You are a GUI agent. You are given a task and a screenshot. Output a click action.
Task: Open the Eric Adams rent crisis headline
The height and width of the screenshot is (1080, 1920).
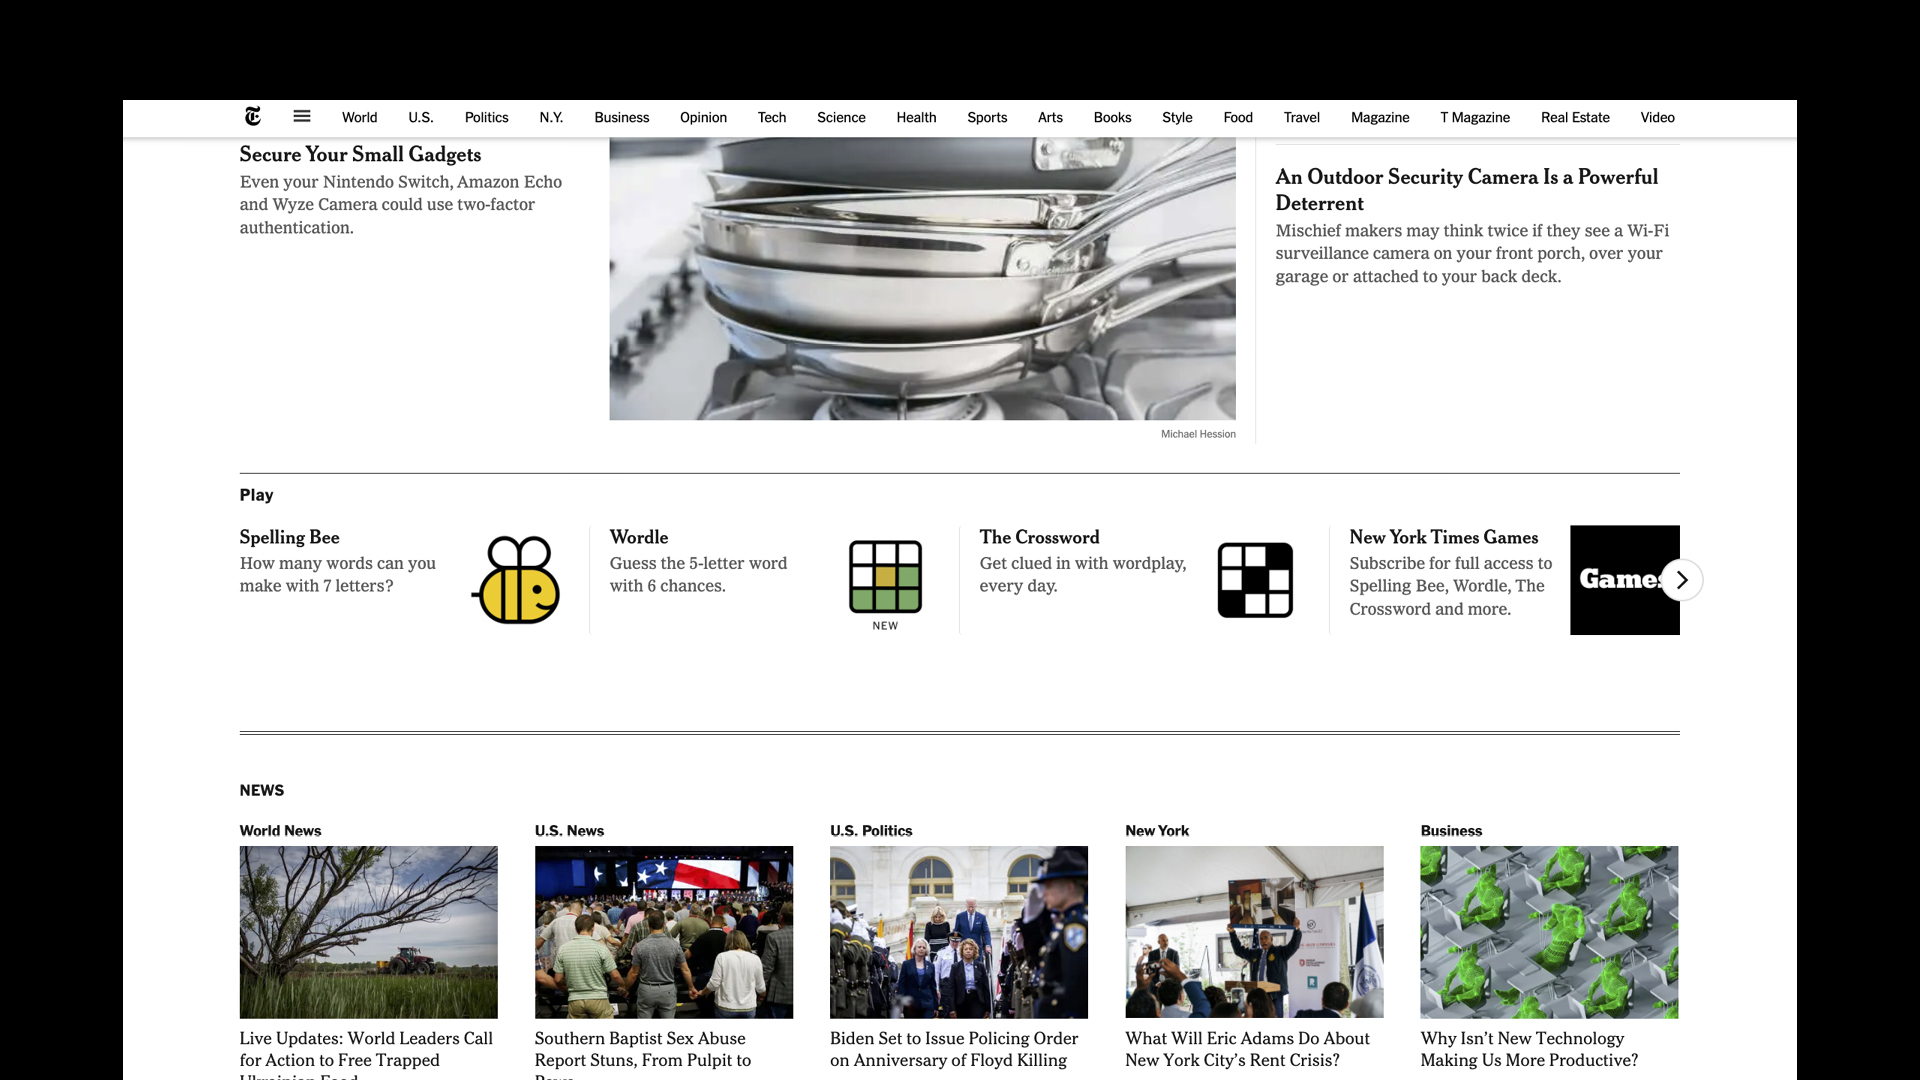point(1247,1049)
